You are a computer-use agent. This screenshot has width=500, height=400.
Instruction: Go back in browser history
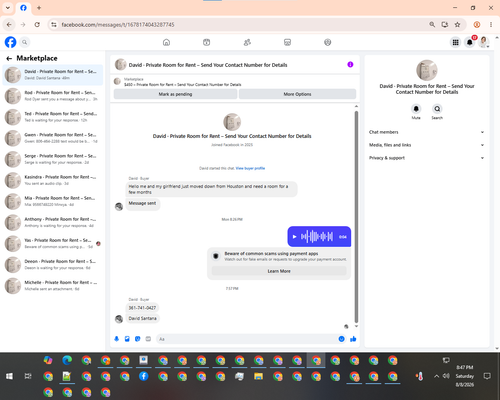point(9,25)
